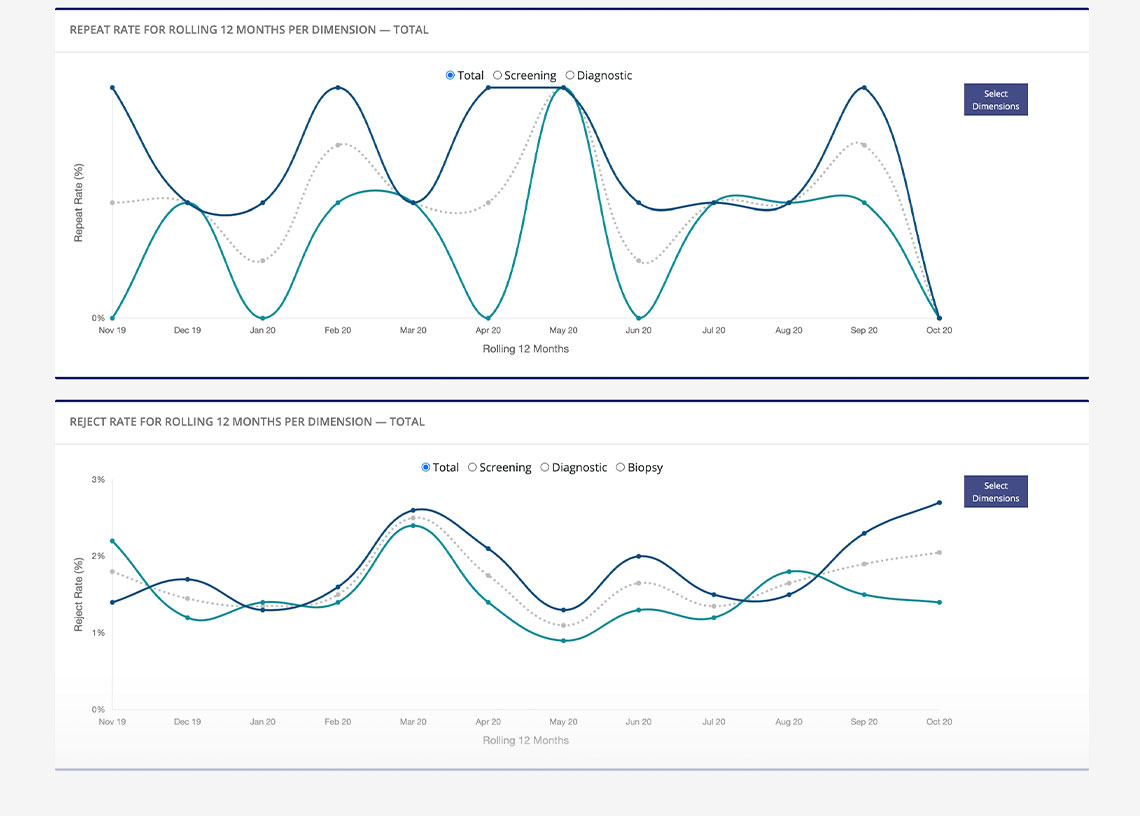Click dark blue Jun 20 point in Reject Rate chart
The image size is (1140, 816).
pyautogui.click(x=638, y=556)
